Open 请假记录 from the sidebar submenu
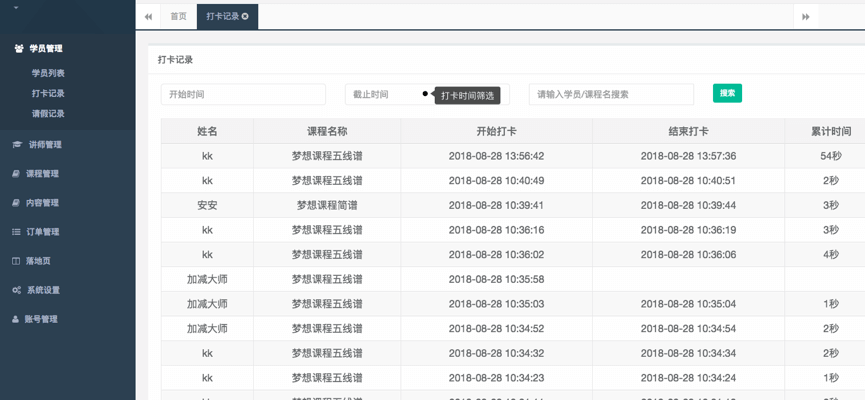This screenshot has width=865, height=400. coord(48,113)
